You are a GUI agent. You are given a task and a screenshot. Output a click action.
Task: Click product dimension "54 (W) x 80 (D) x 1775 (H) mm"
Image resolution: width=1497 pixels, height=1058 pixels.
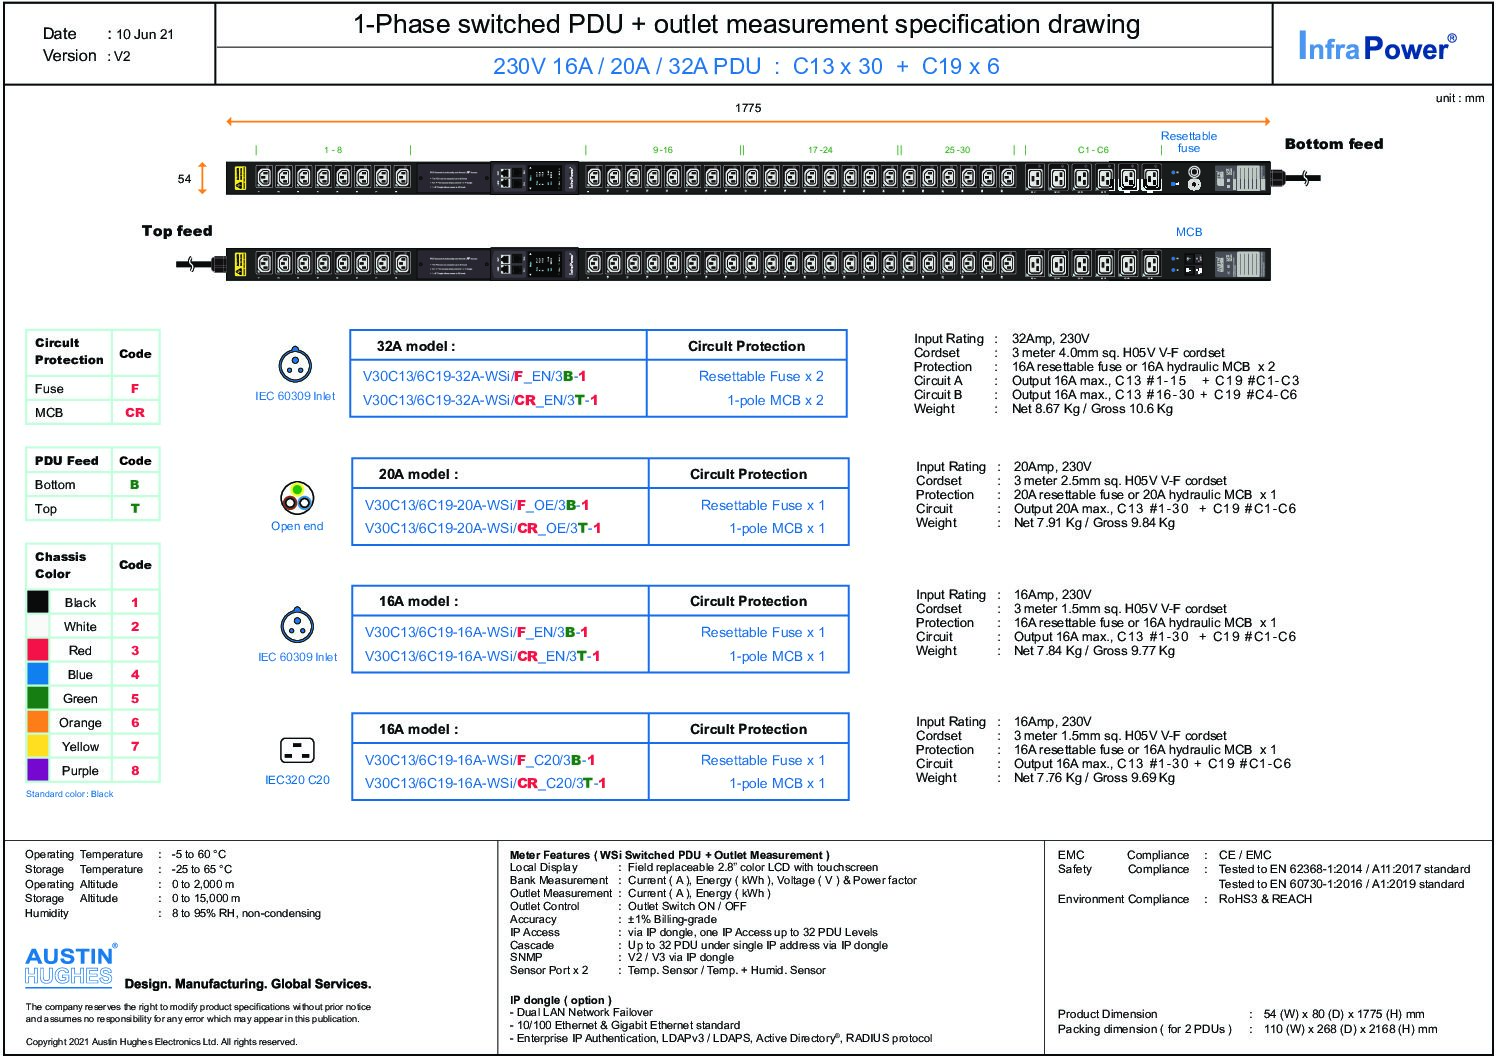point(1344,1014)
